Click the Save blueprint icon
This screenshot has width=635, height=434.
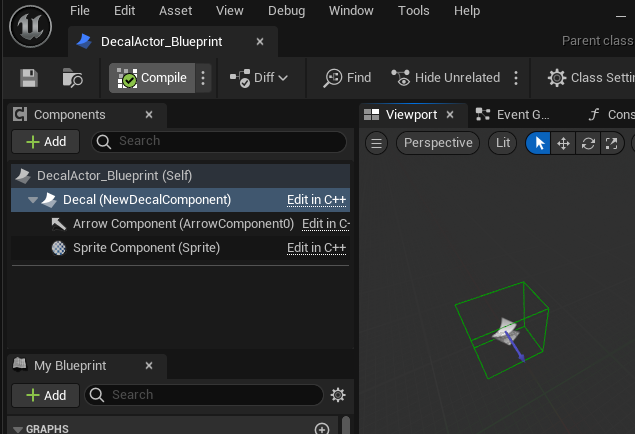(29, 78)
